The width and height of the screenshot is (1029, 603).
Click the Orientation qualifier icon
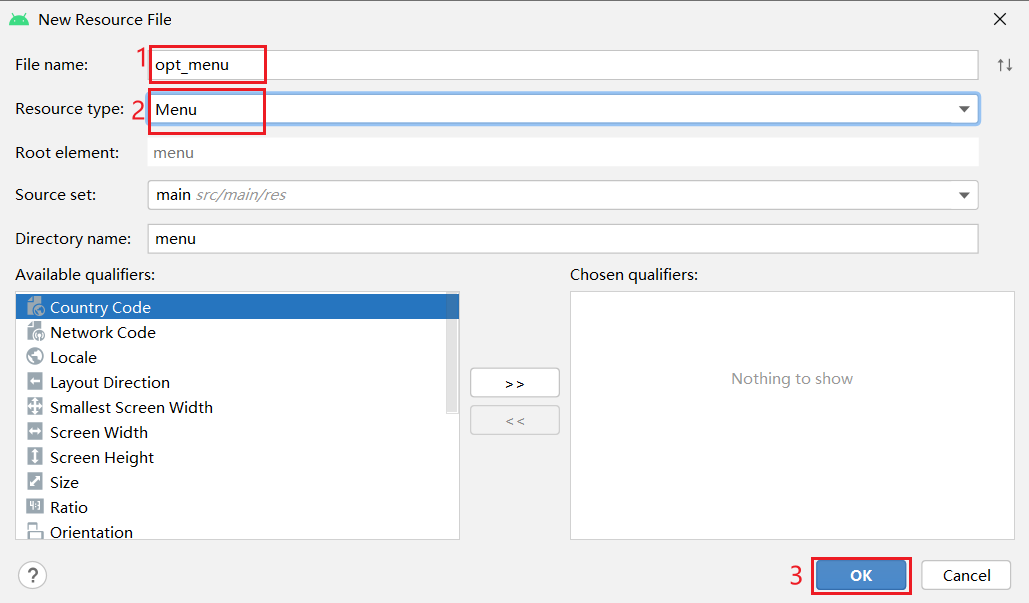click(x=35, y=530)
